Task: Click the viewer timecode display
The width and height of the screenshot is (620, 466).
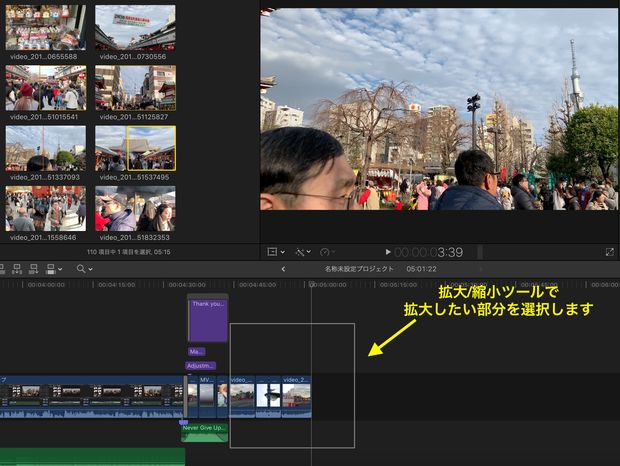Action: (428, 252)
